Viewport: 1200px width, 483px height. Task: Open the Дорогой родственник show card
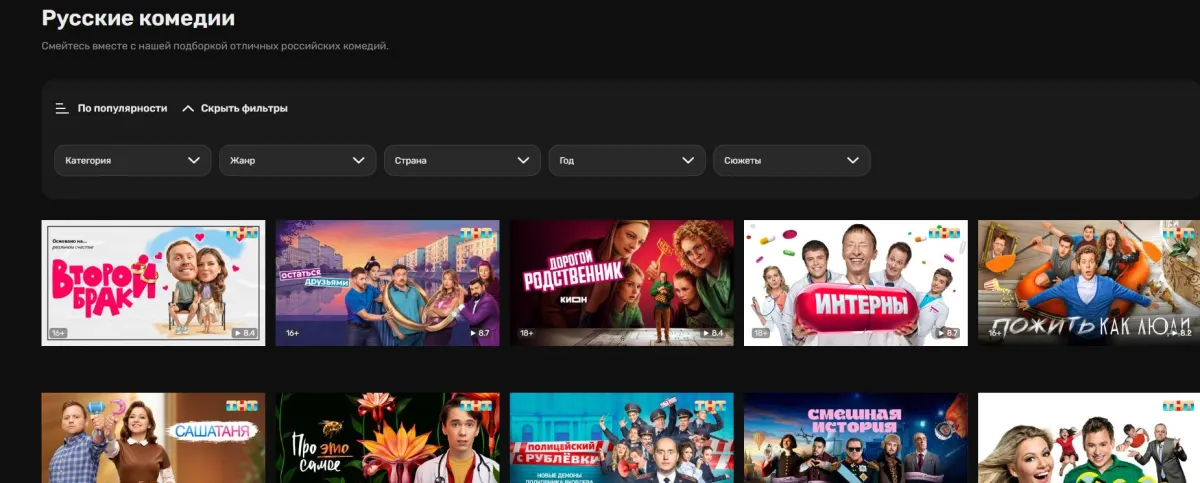[621, 283]
